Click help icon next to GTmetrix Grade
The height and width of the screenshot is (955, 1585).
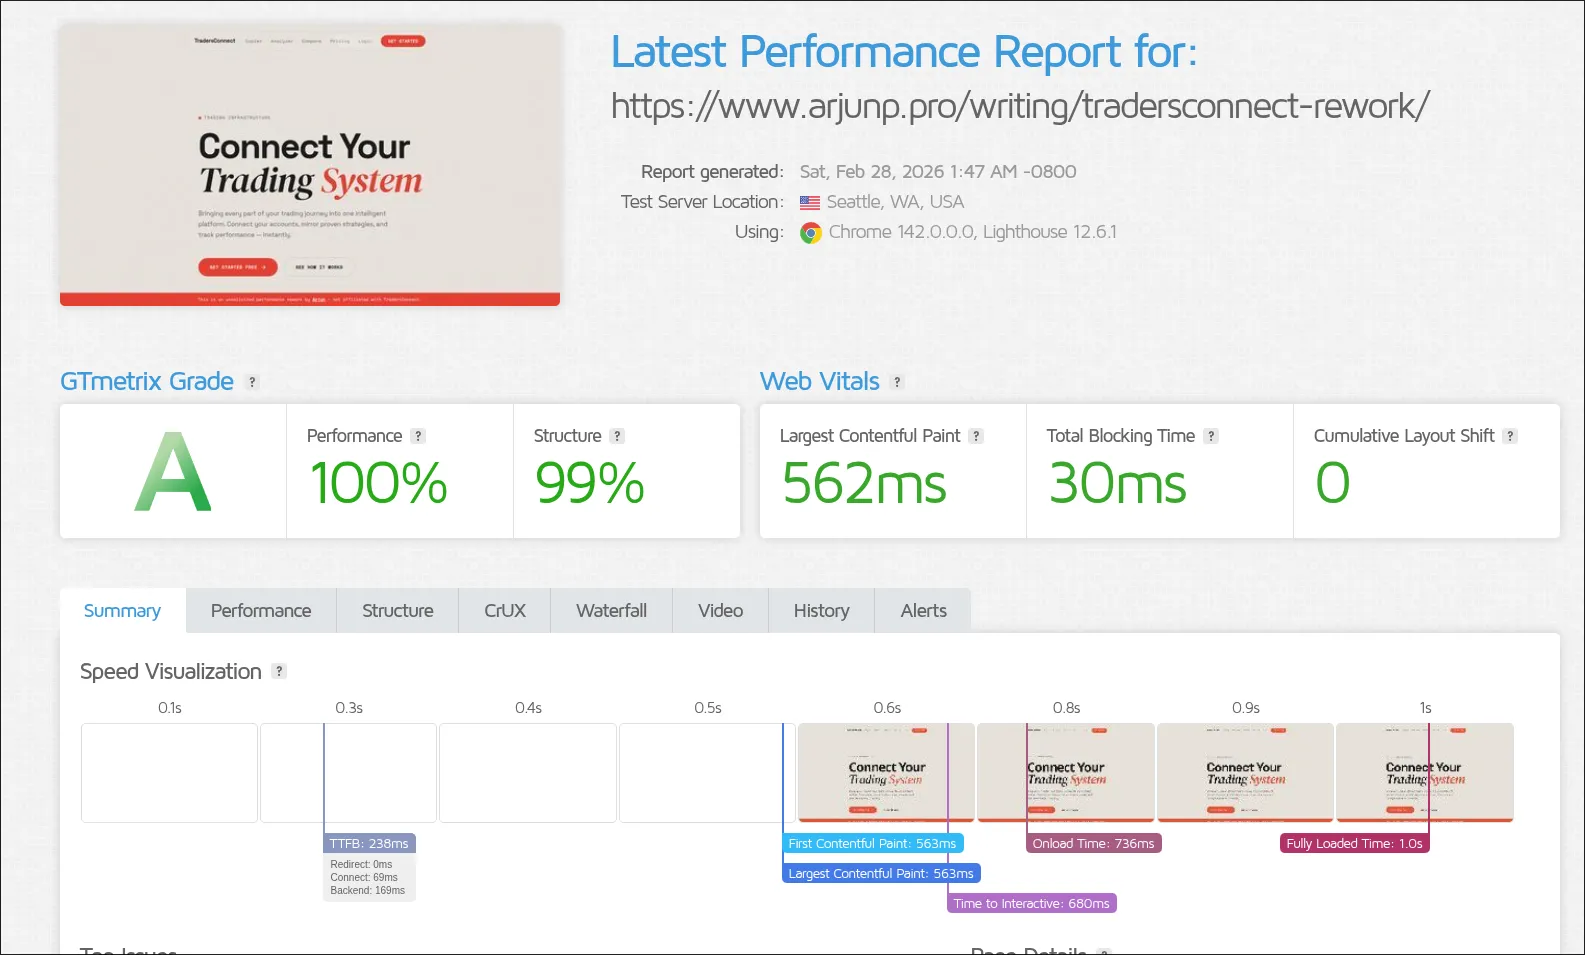(252, 382)
